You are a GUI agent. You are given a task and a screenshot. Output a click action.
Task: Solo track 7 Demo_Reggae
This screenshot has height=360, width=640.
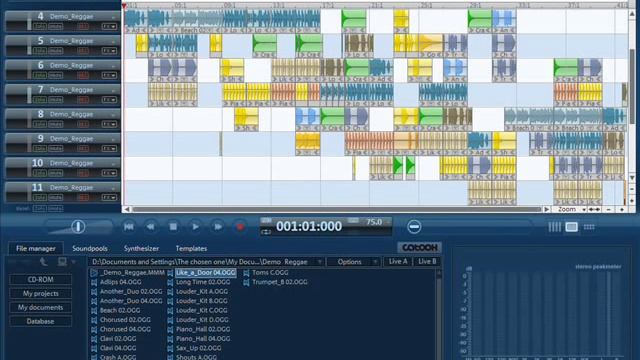coord(40,100)
